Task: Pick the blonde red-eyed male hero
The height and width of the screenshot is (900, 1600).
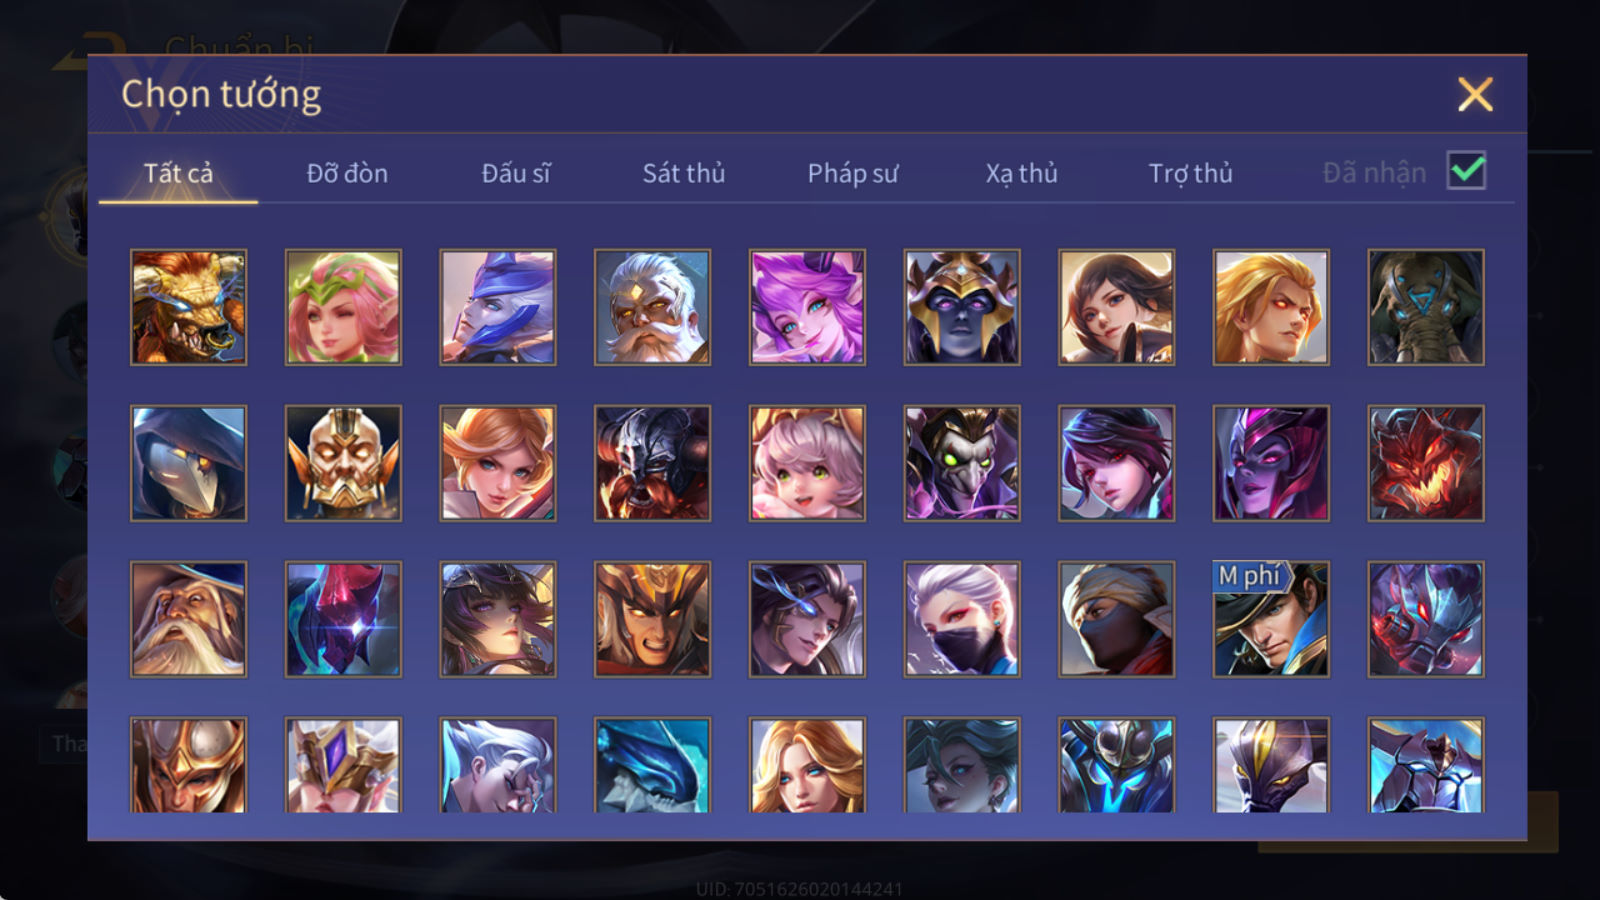Action: click(x=1271, y=307)
